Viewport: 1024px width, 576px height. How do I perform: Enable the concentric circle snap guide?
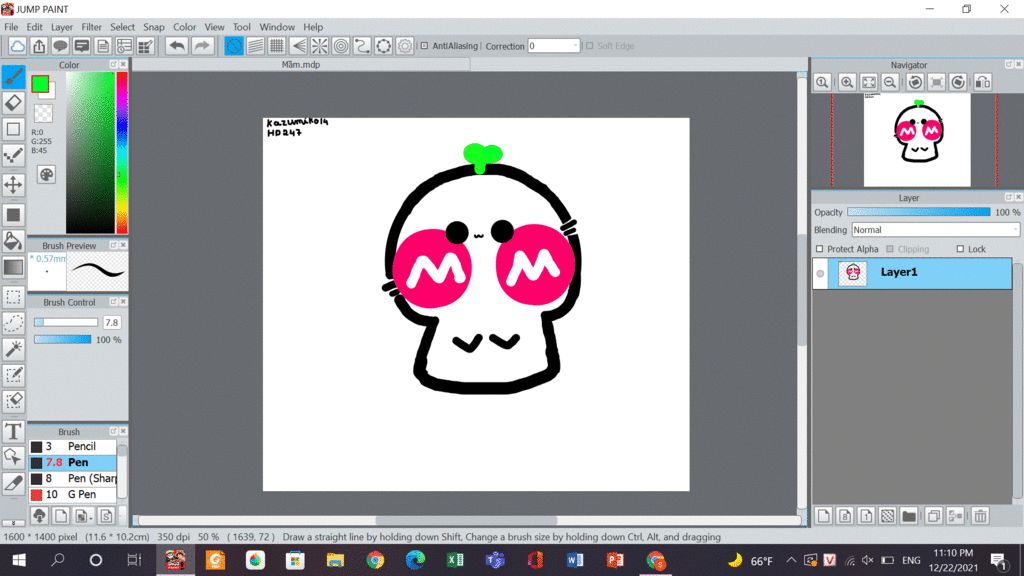coord(341,46)
